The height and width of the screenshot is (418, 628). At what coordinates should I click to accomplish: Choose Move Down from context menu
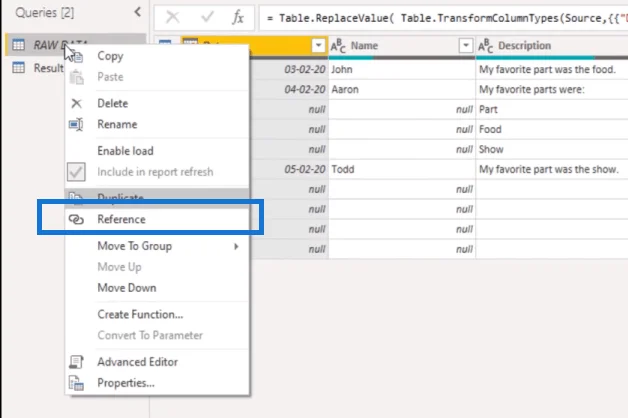click(x=127, y=288)
